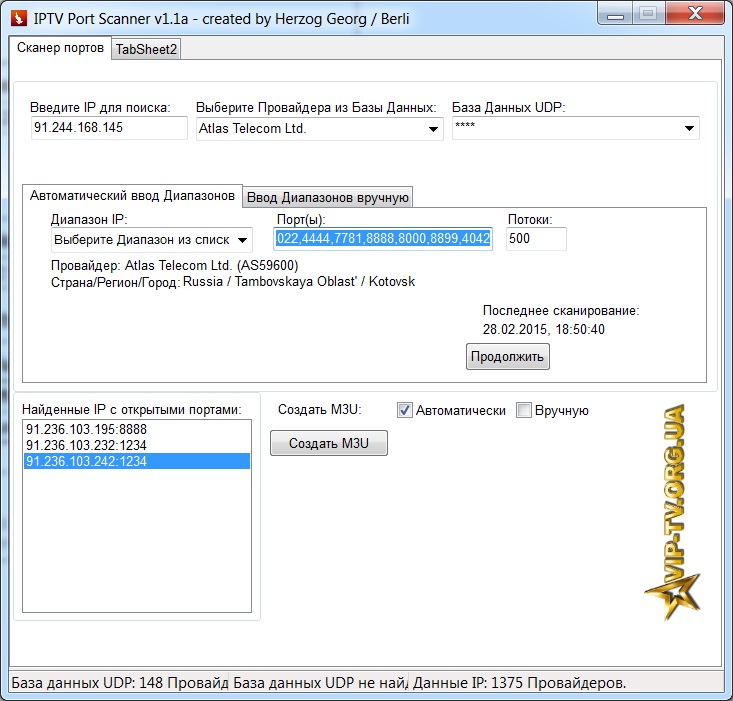The height and width of the screenshot is (701, 733).
Task: Click the Продолжить button
Action: tap(508, 357)
